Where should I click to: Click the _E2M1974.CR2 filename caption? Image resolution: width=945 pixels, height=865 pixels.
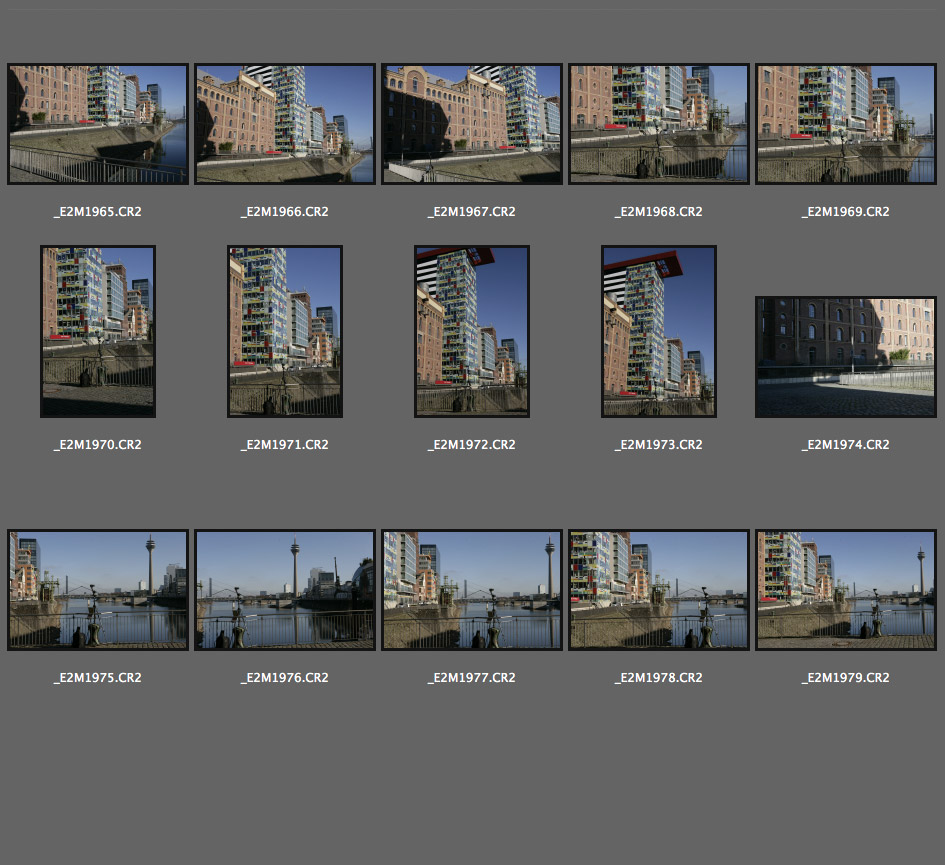846,445
